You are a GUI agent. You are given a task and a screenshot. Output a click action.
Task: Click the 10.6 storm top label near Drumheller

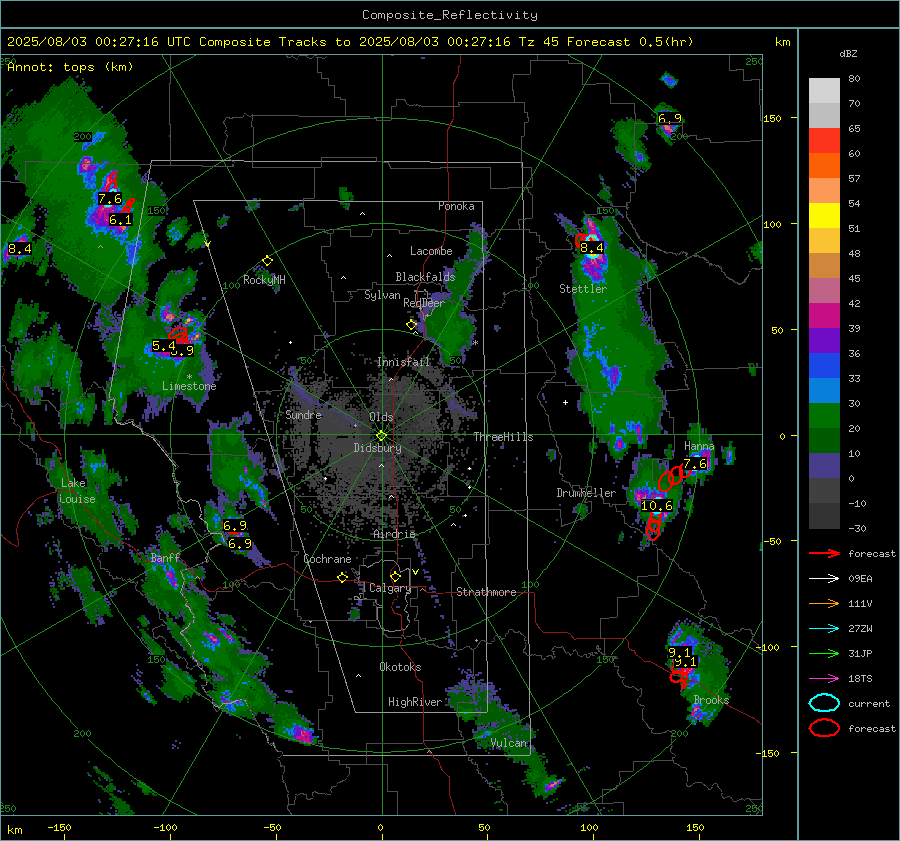click(x=657, y=506)
